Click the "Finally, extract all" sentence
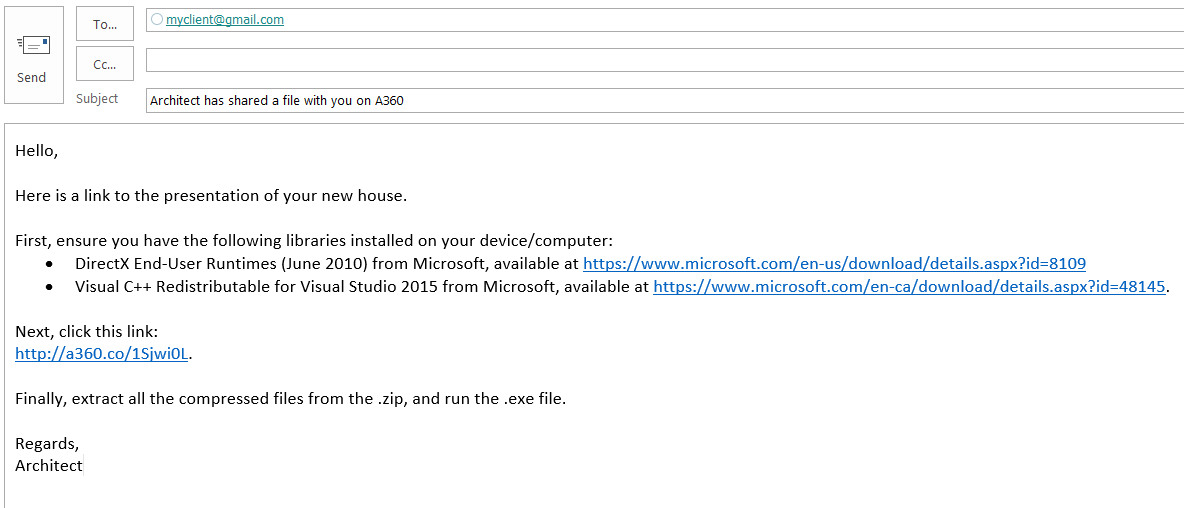Image resolution: width=1184 pixels, height=508 pixels. (290, 399)
